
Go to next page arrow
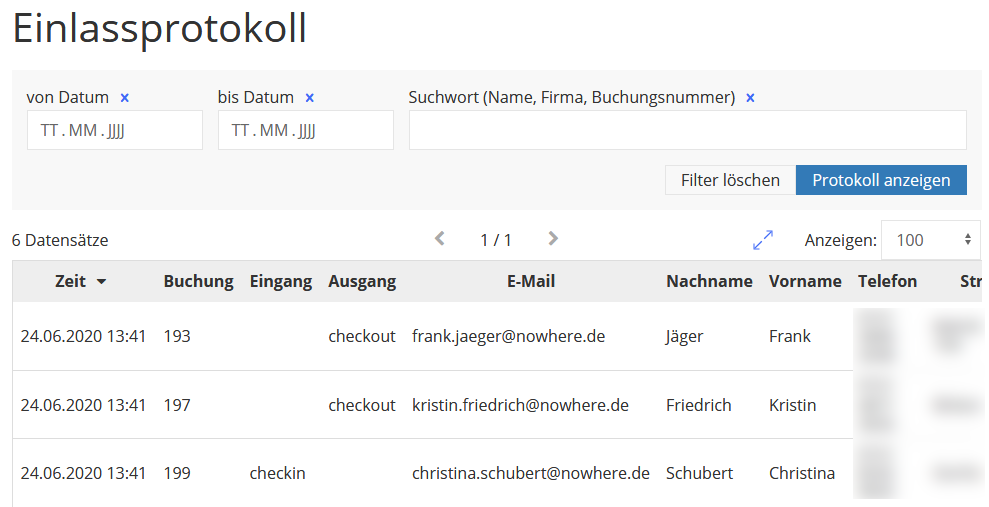[x=553, y=239]
